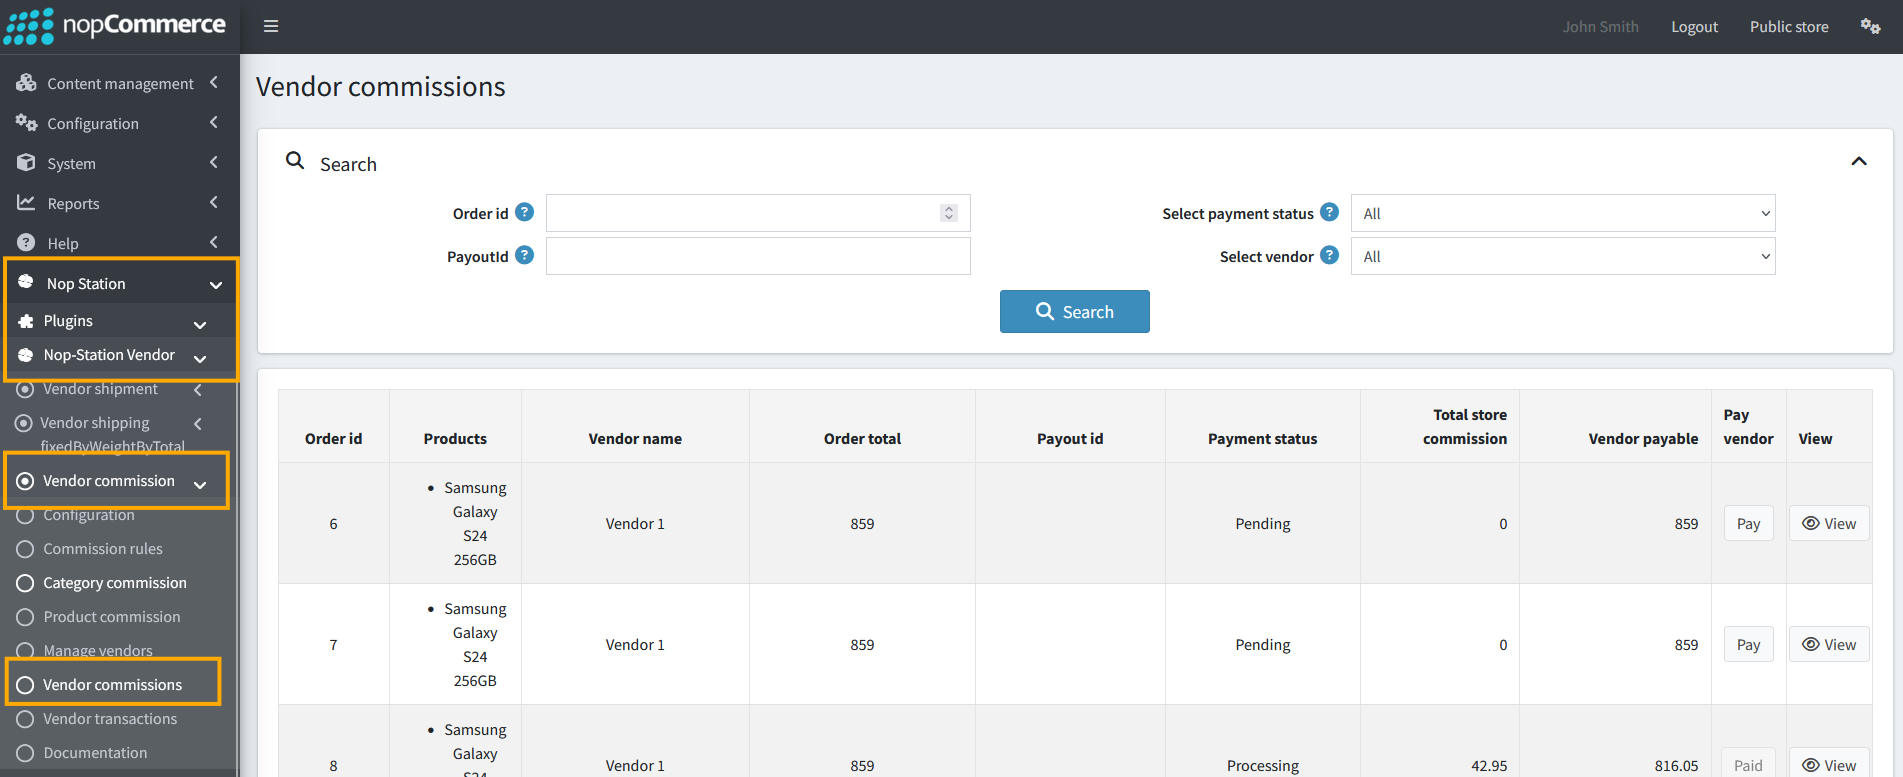Image resolution: width=1903 pixels, height=777 pixels.
Task: Click the Vendor shipping circle icon
Action: pyautogui.click(x=23, y=423)
